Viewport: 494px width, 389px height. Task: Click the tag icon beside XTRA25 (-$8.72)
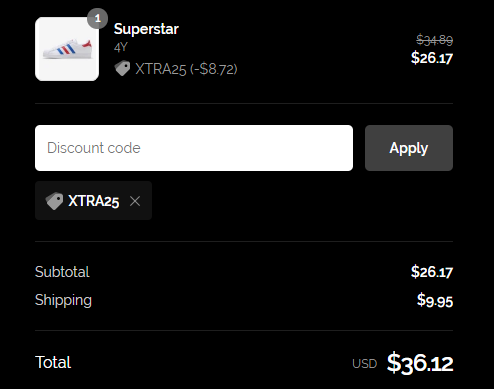[122, 68]
